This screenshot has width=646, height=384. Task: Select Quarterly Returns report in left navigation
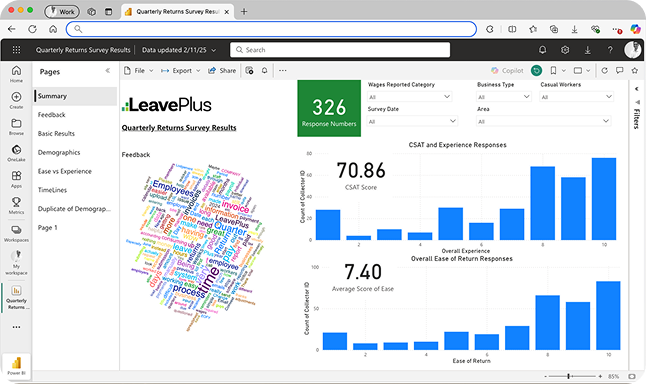pos(16,297)
